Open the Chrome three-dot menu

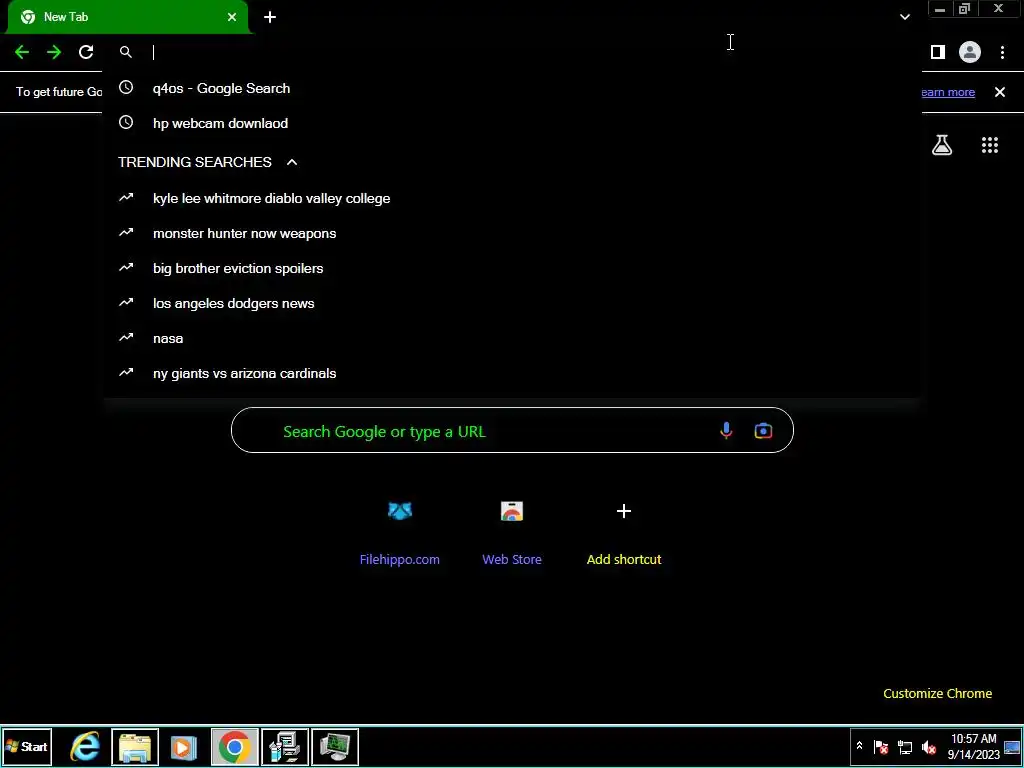tap(1002, 52)
